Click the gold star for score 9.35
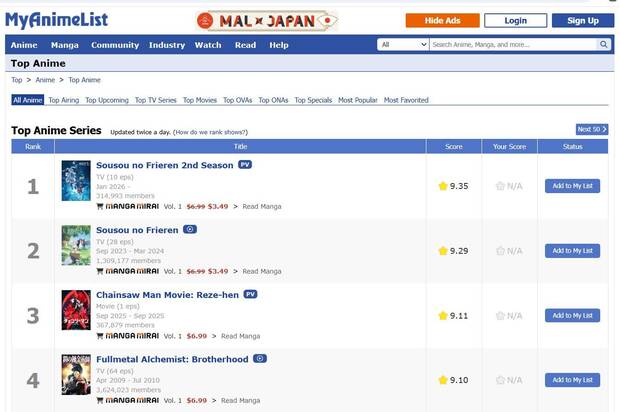Screen dimensions: 620x412 tap(443, 186)
